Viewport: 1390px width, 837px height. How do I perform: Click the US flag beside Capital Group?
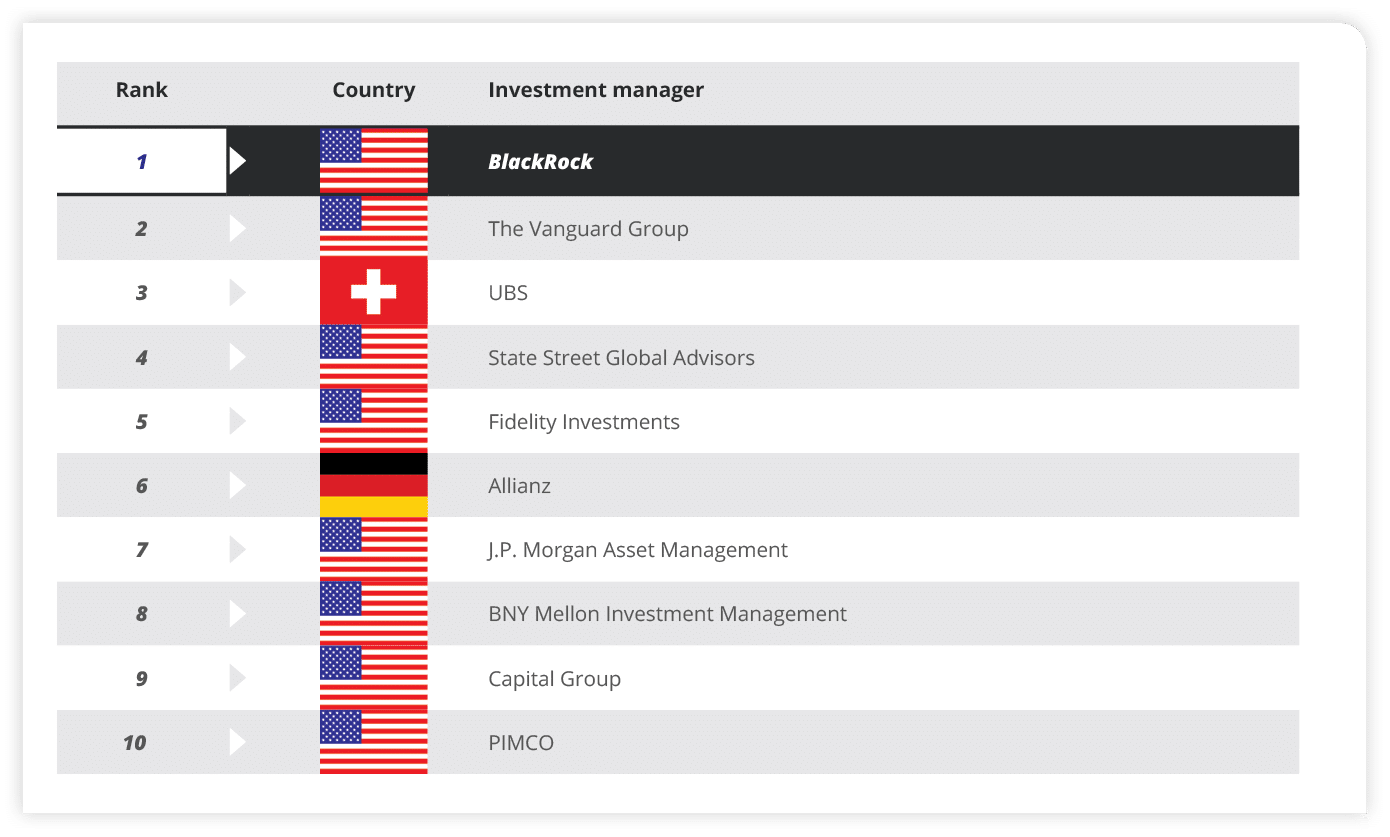[x=373, y=677]
